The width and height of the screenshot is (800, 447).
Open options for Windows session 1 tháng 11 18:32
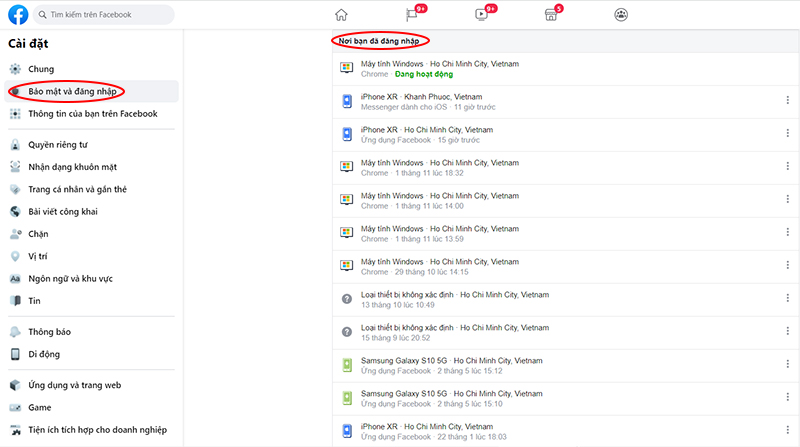click(x=788, y=166)
